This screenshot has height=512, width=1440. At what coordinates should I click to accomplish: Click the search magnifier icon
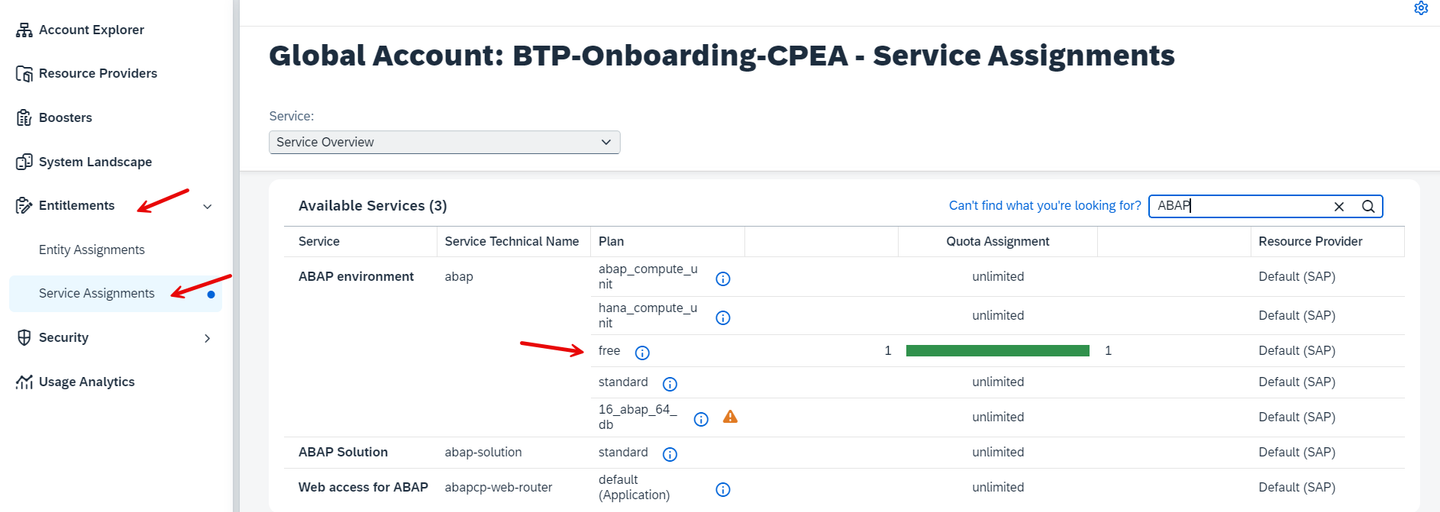(x=1368, y=206)
